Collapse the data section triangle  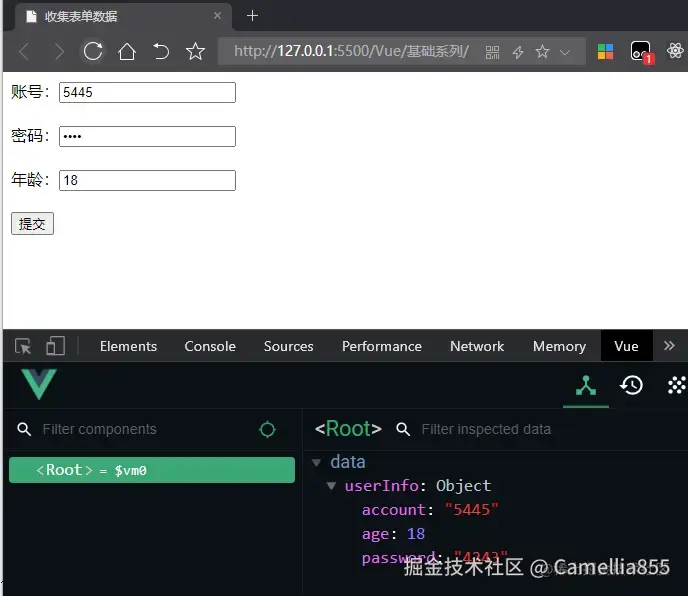[316, 463]
